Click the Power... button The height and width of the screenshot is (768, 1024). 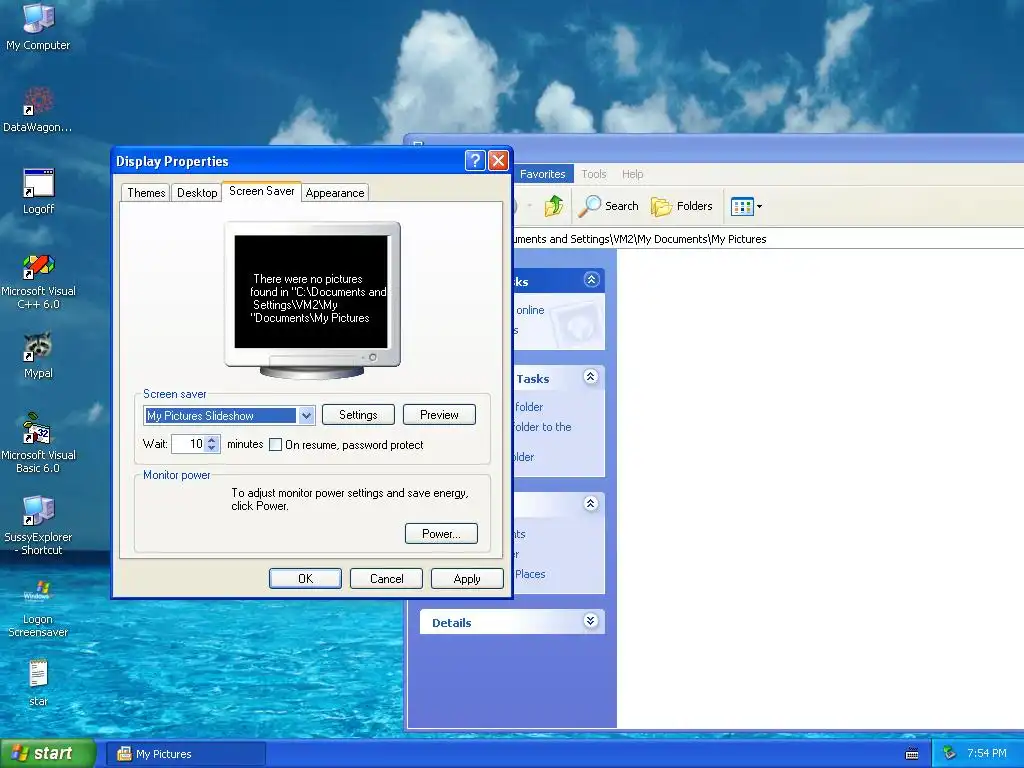[441, 534]
